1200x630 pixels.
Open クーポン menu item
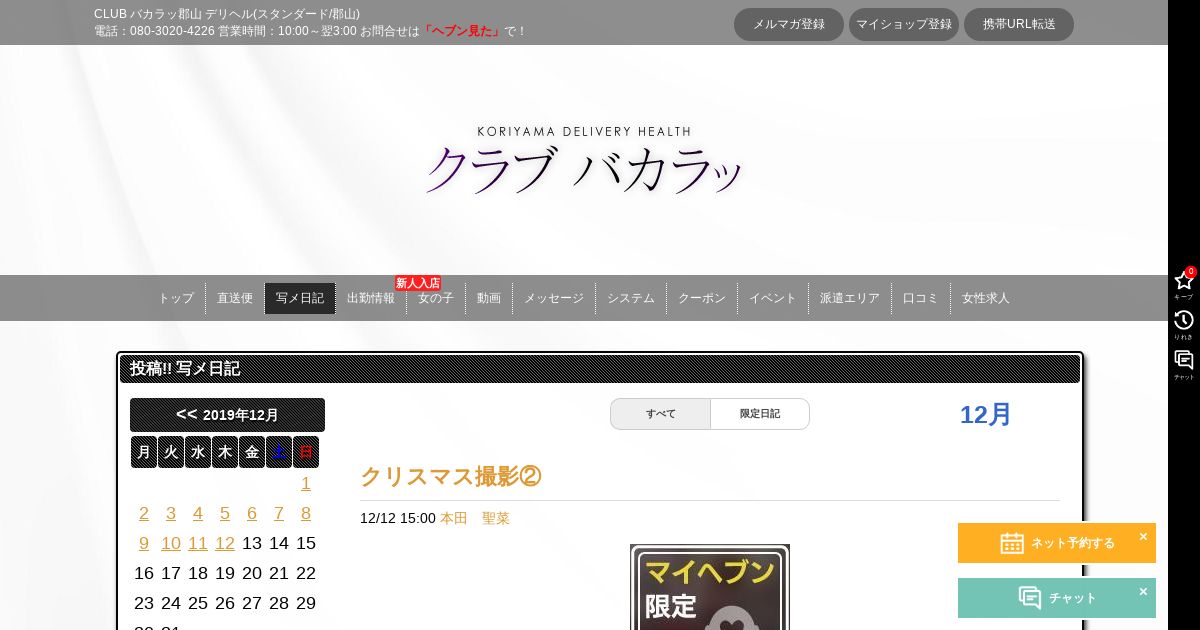702,298
